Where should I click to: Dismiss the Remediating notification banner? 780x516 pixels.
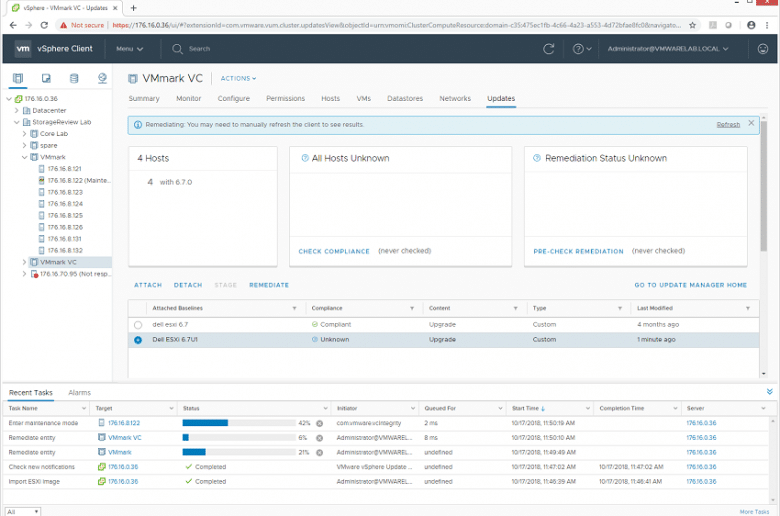click(751, 123)
